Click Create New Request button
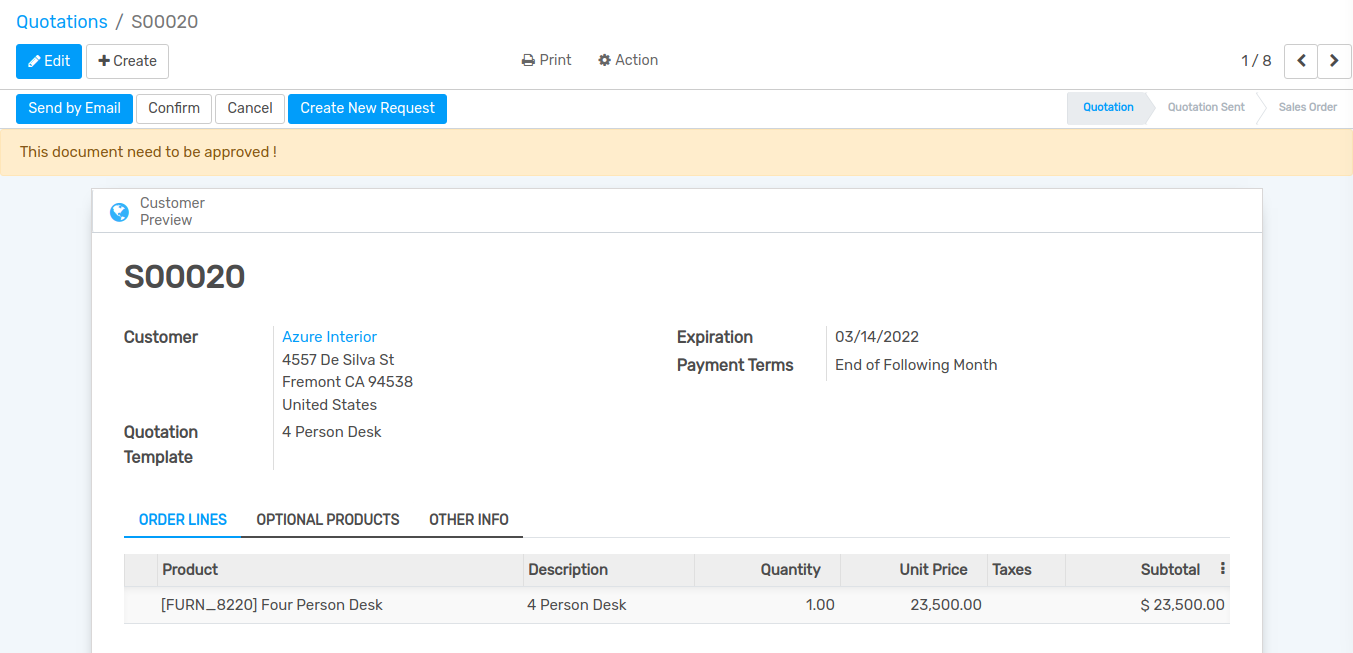The image size is (1353, 653). (367, 108)
